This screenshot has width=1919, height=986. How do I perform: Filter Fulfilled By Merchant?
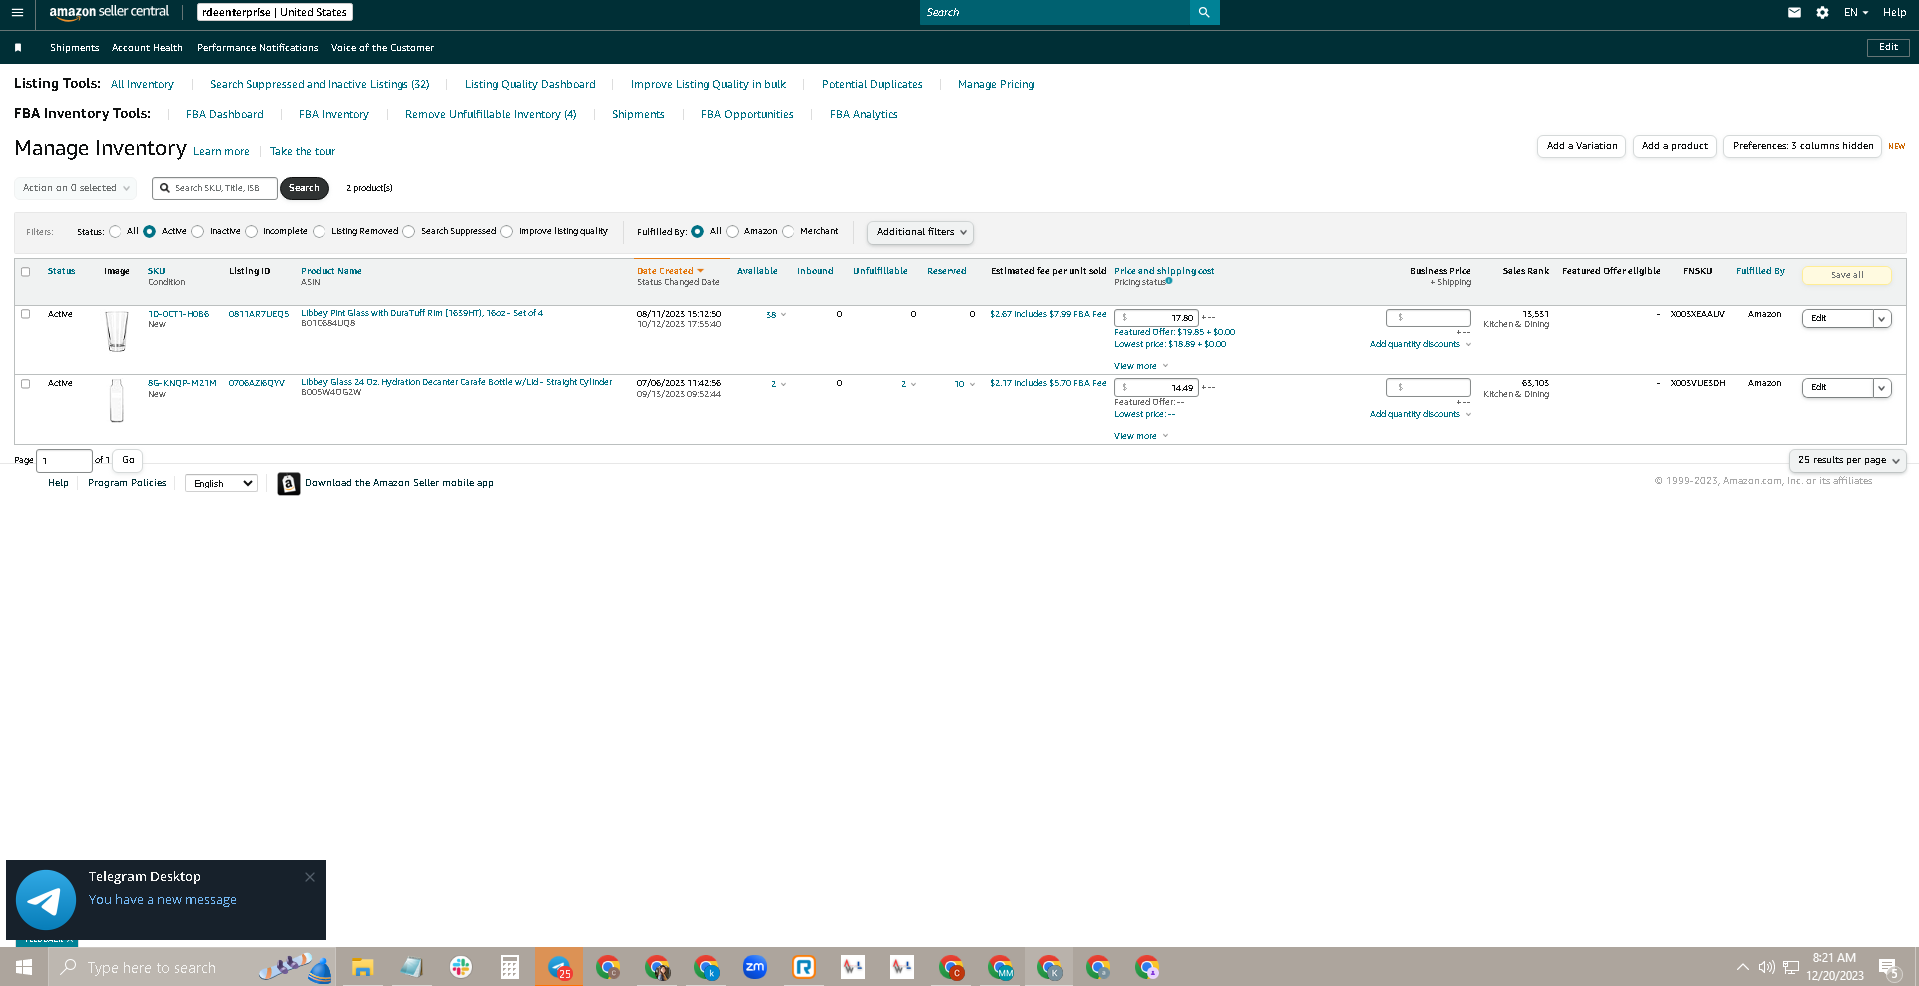[x=789, y=232]
